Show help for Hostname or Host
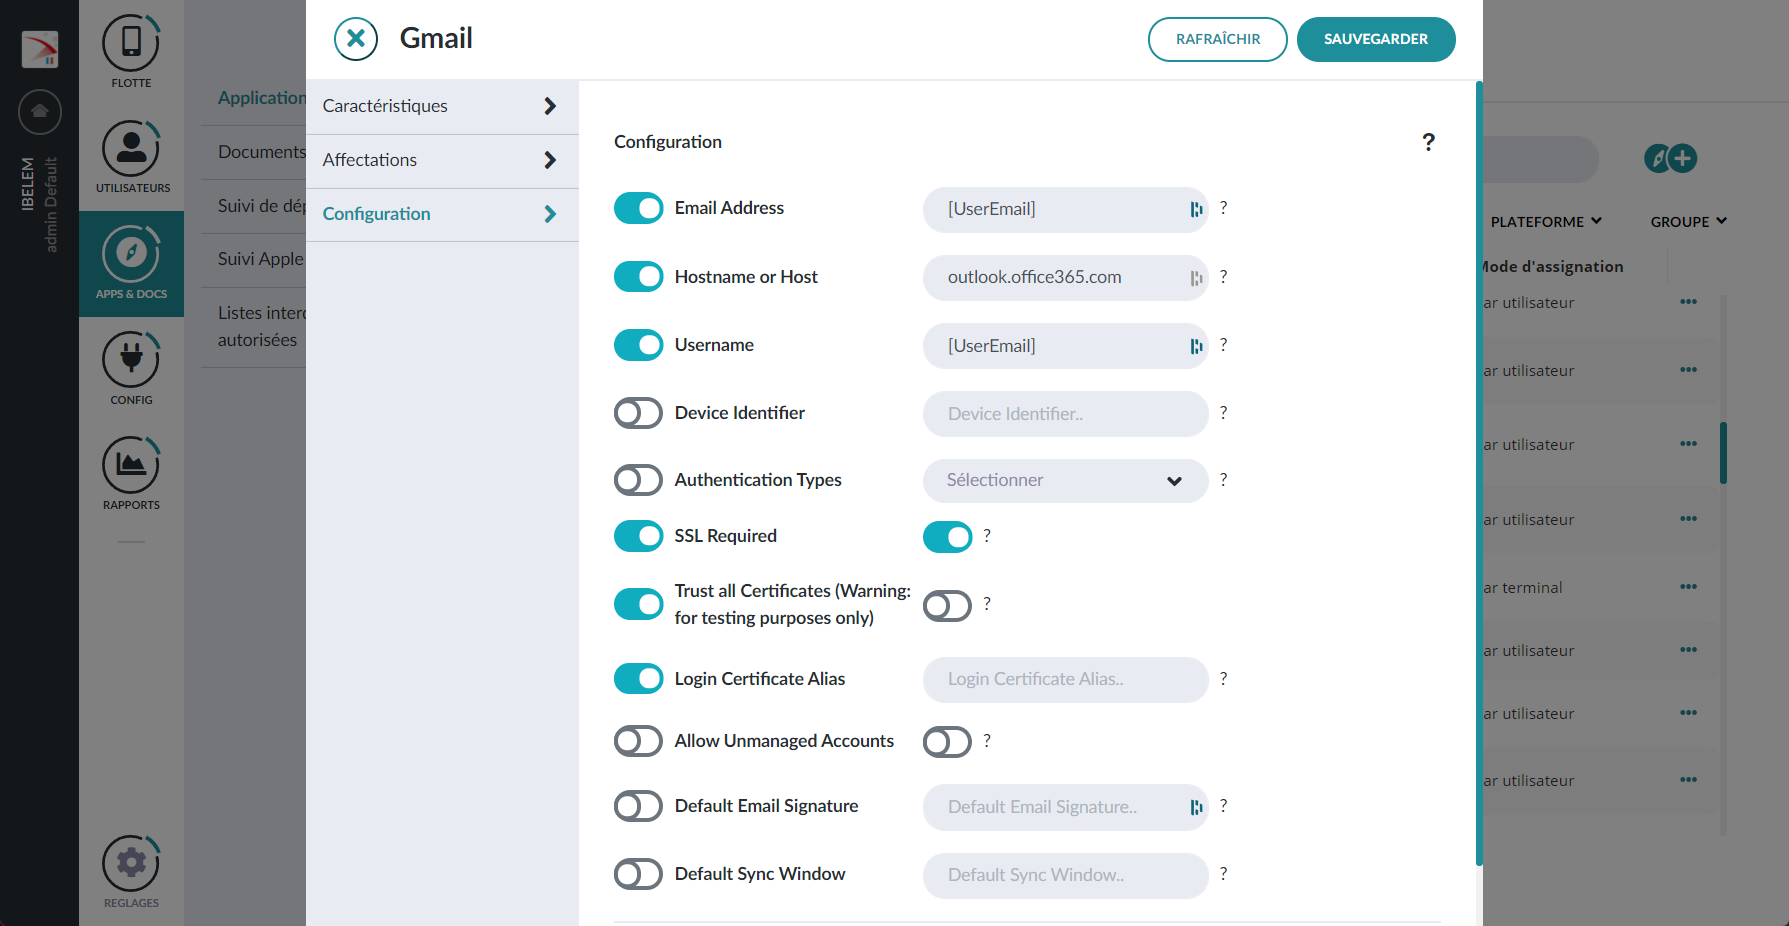The image size is (1789, 926). 1223,276
